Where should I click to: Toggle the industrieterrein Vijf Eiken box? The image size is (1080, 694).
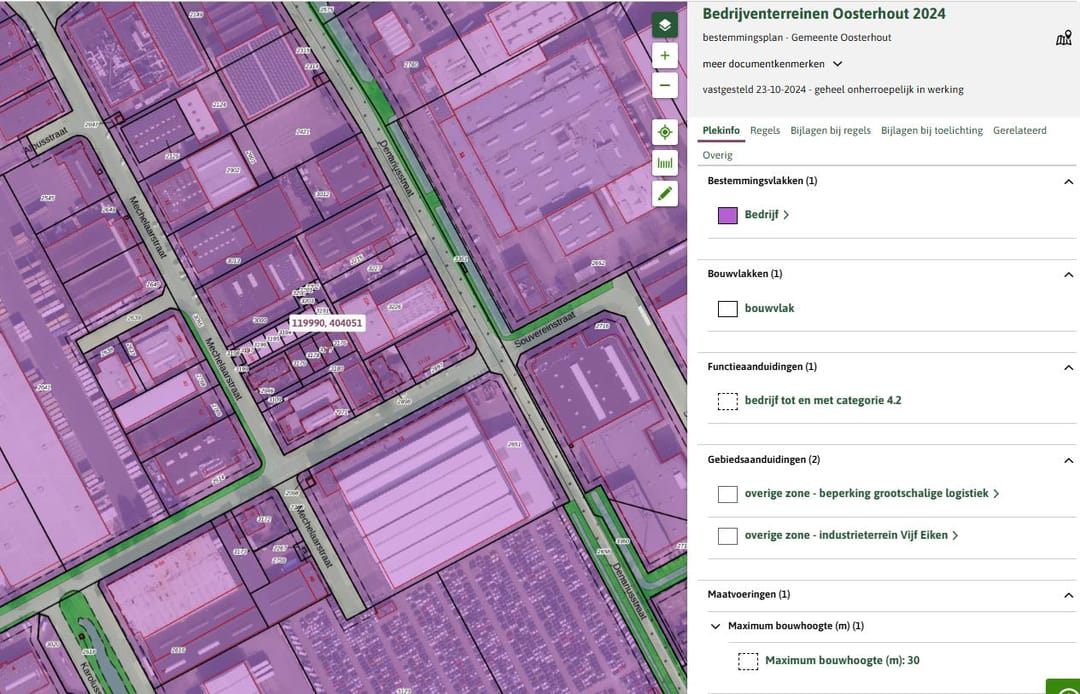click(x=728, y=536)
